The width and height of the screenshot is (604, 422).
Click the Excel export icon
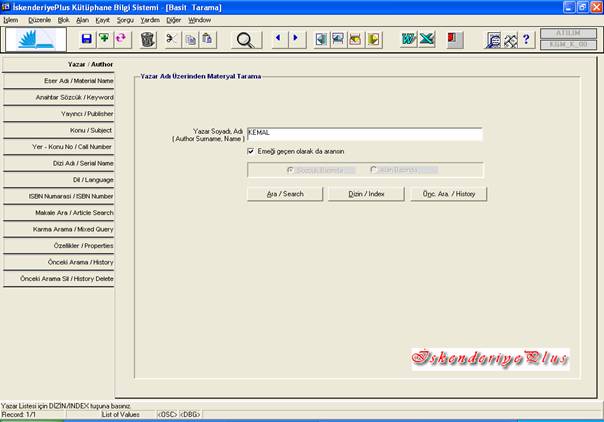(427, 39)
